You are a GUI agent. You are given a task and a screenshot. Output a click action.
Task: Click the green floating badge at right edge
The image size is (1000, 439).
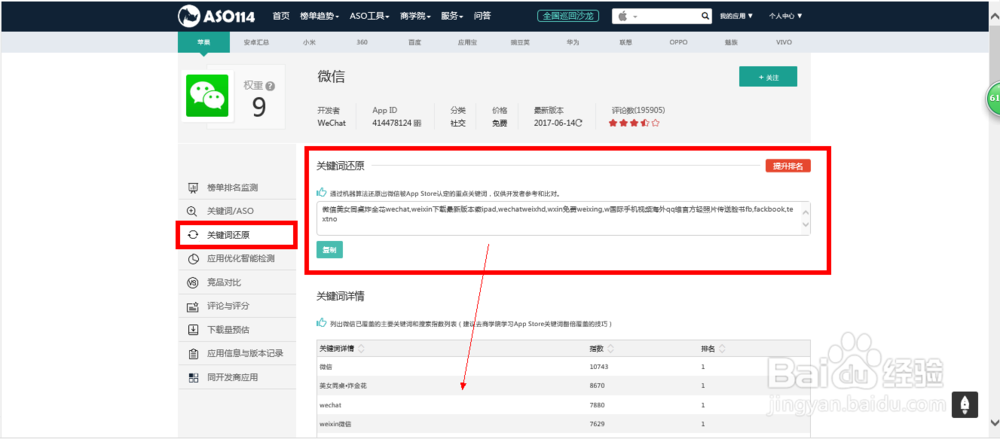point(993,99)
